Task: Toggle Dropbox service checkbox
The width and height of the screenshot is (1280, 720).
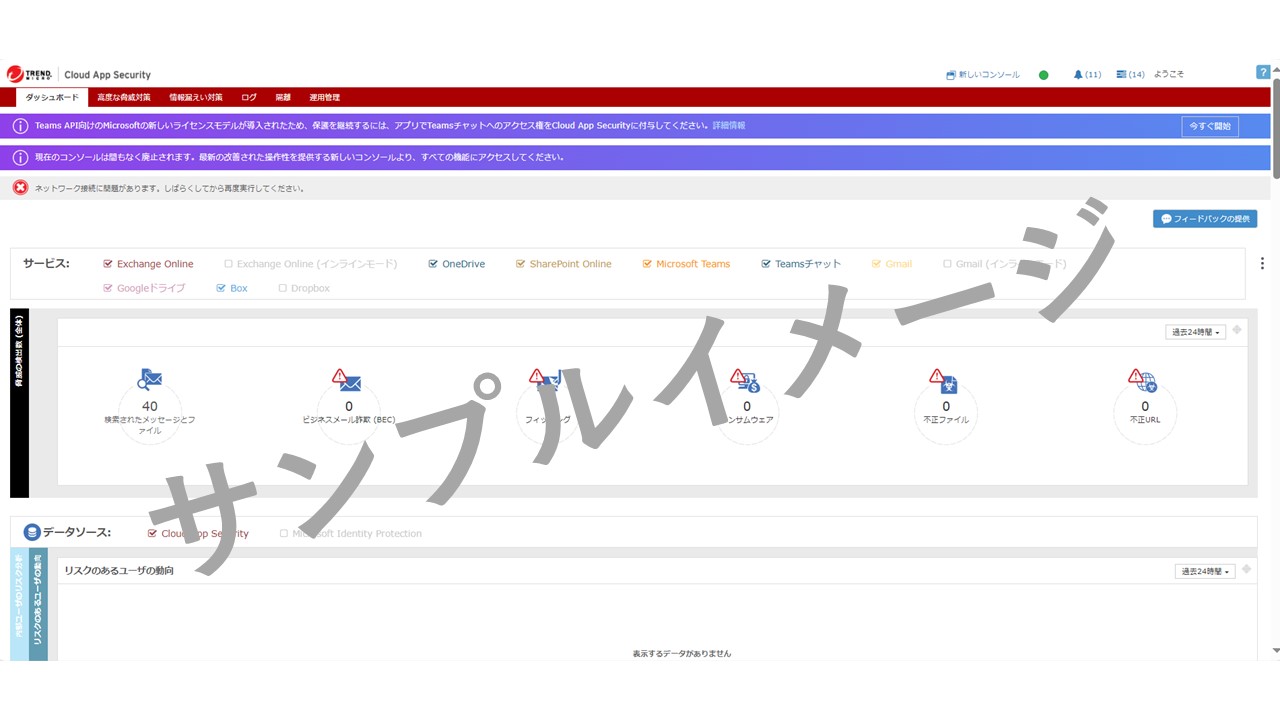Action: point(283,288)
